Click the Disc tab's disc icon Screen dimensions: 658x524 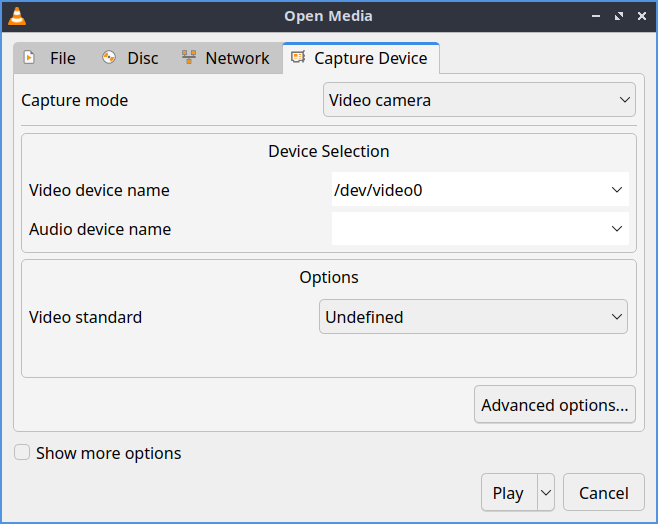point(109,58)
